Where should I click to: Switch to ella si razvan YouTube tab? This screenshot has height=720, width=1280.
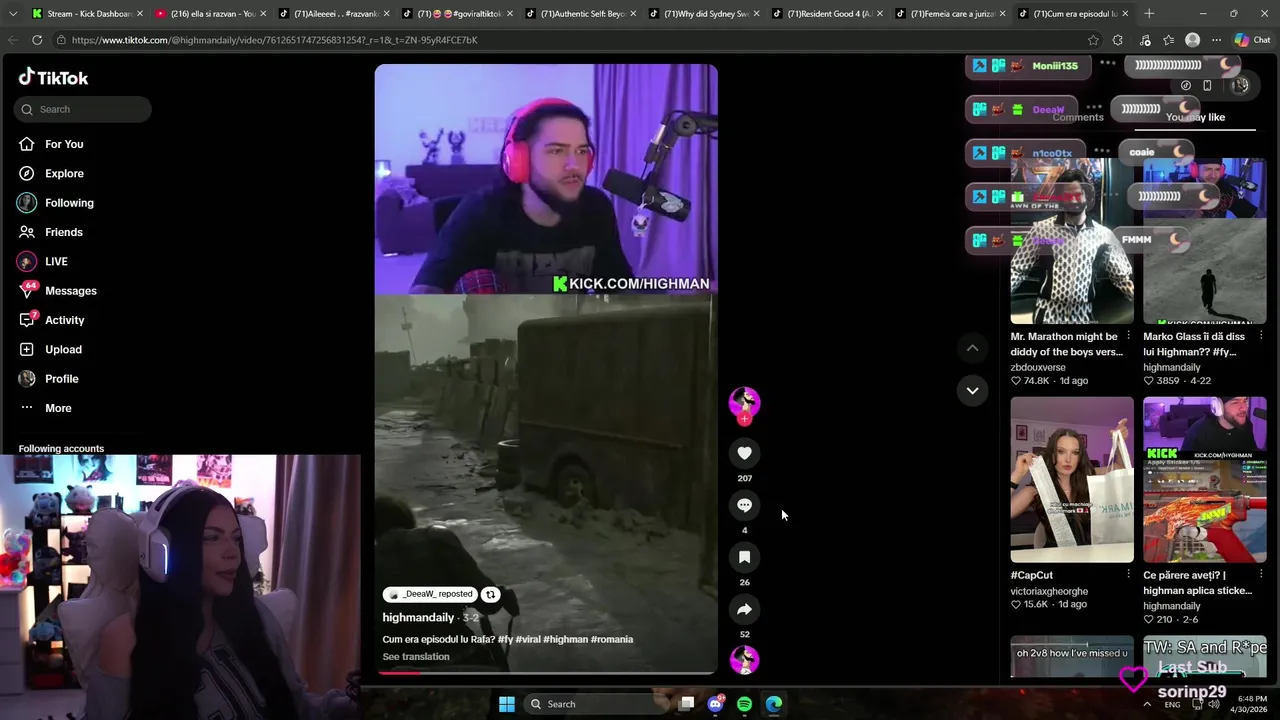210,14
